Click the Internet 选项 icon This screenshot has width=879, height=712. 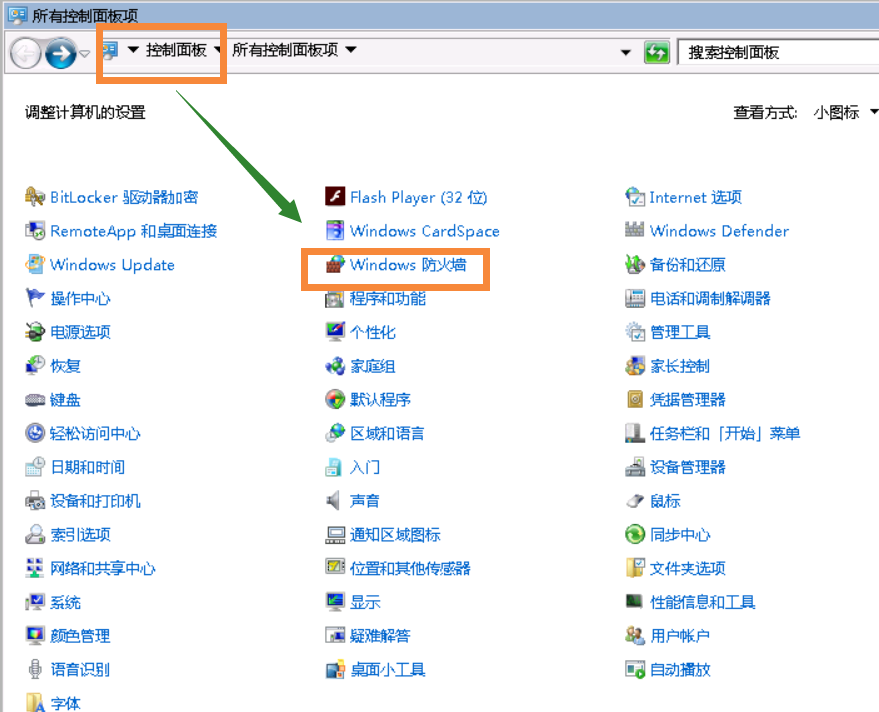[x=635, y=197]
